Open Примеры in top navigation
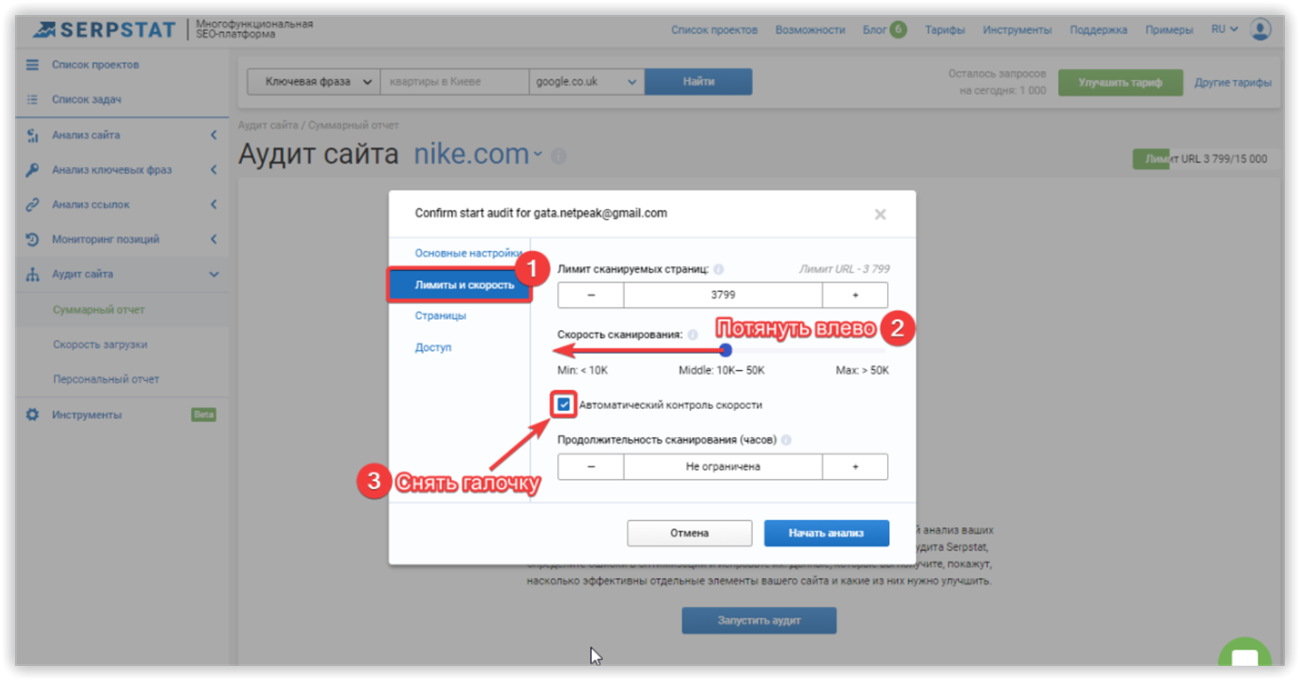The height and width of the screenshot is (681, 1300). 1169,30
